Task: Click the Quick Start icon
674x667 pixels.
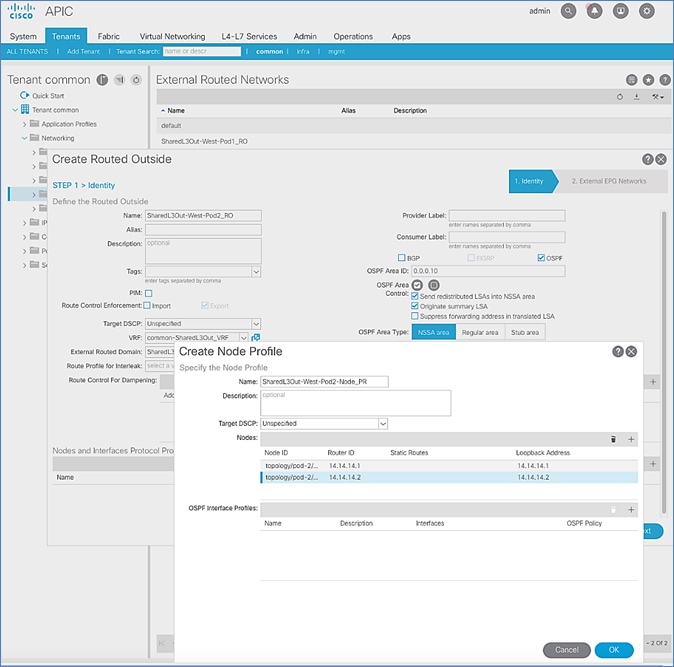Action: click(25, 95)
